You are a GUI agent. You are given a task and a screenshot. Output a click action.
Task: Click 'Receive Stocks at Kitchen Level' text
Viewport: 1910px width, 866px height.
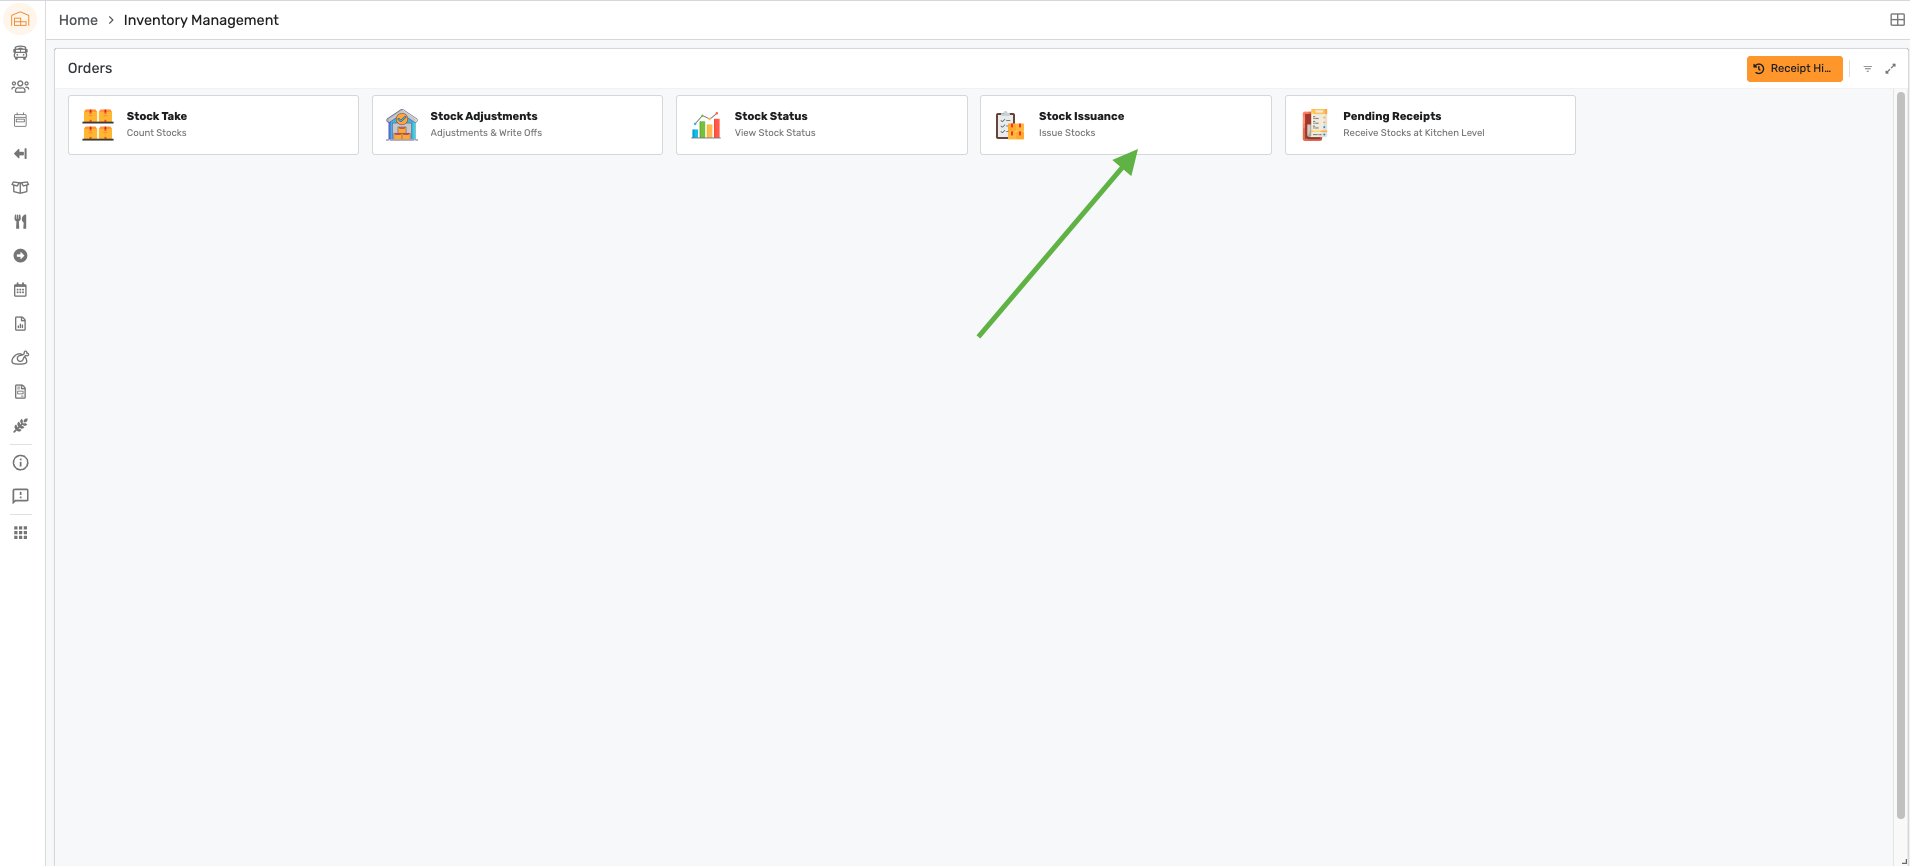click(x=1414, y=133)
